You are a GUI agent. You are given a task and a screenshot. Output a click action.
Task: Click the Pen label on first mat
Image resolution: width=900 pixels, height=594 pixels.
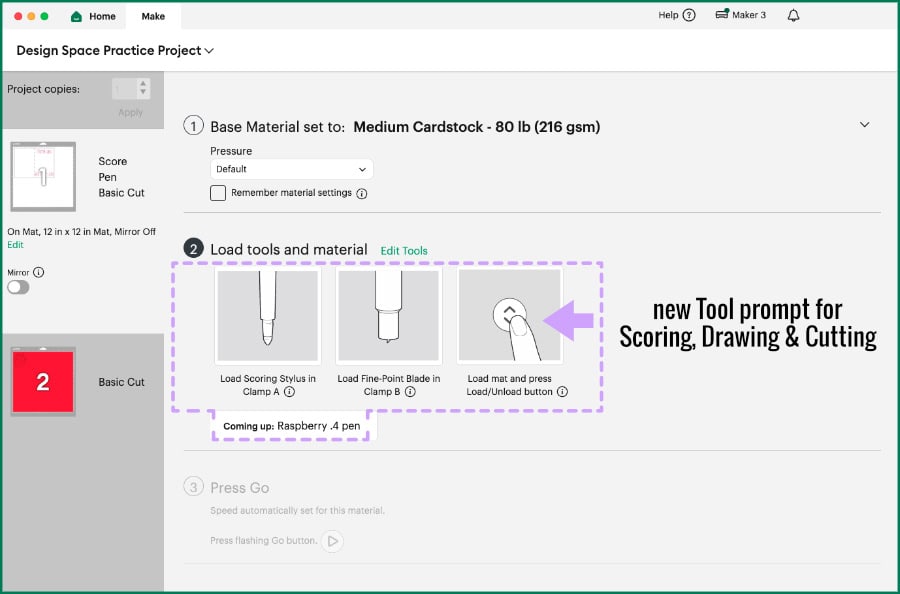coord(107,177)
